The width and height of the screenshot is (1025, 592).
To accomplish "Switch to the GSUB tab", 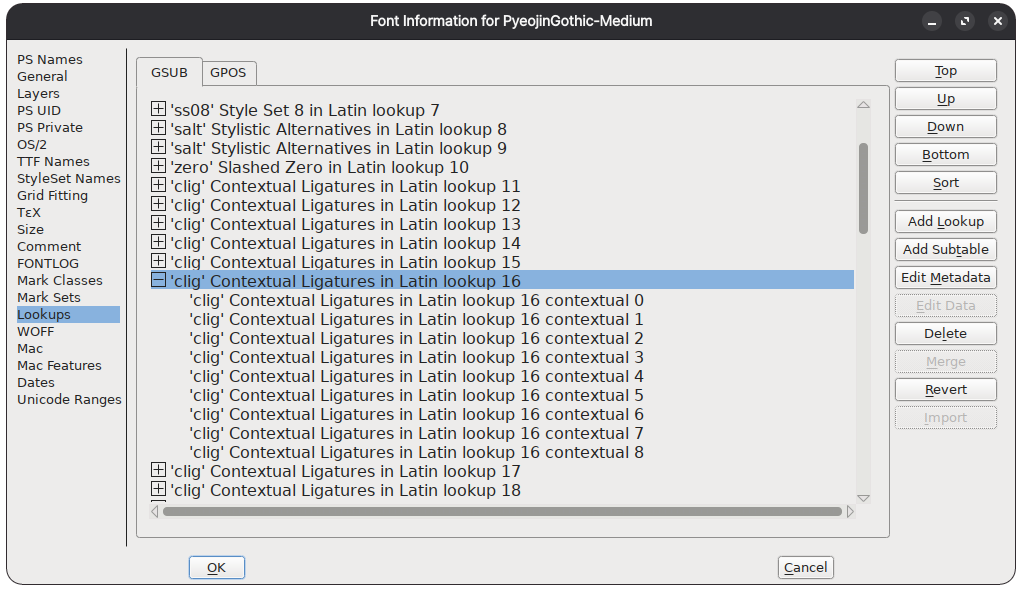I will [x=169, y=73].
